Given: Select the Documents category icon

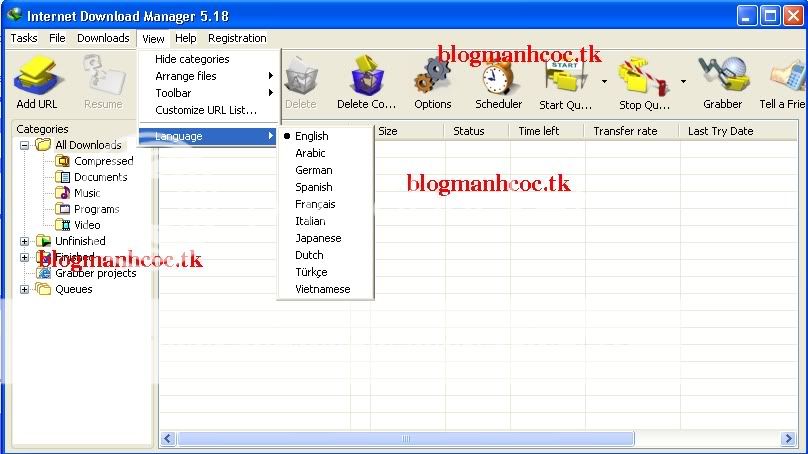Looking at the screenshot, I should (62, 177).
